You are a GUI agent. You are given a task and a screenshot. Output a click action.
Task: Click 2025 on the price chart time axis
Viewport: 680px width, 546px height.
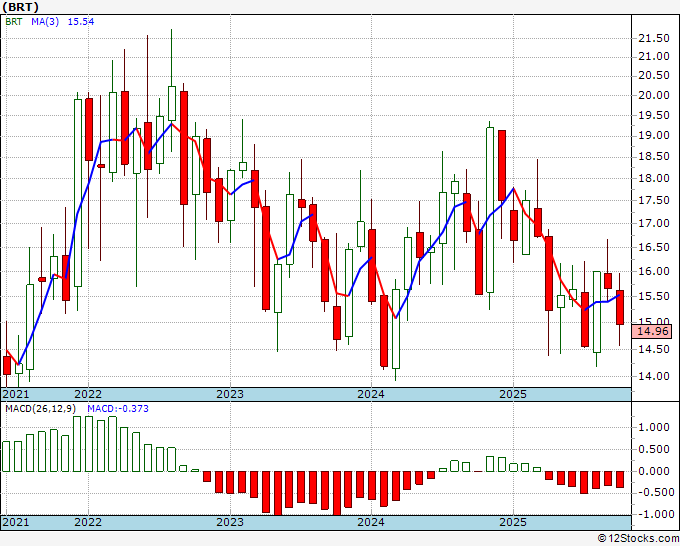[x=513, y=394]
